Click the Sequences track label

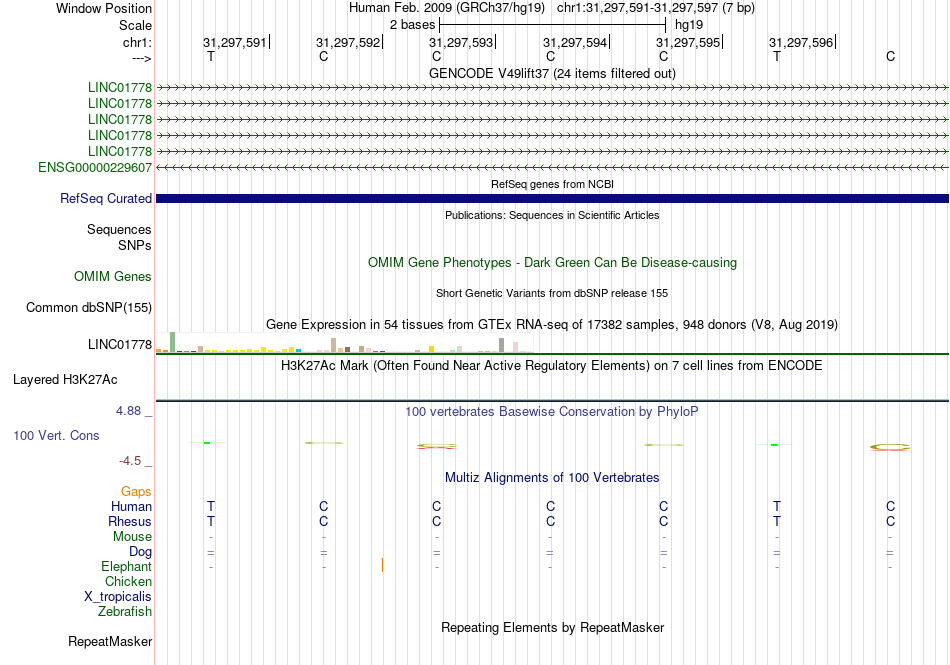pyautogui.click(x=119, y=230)
